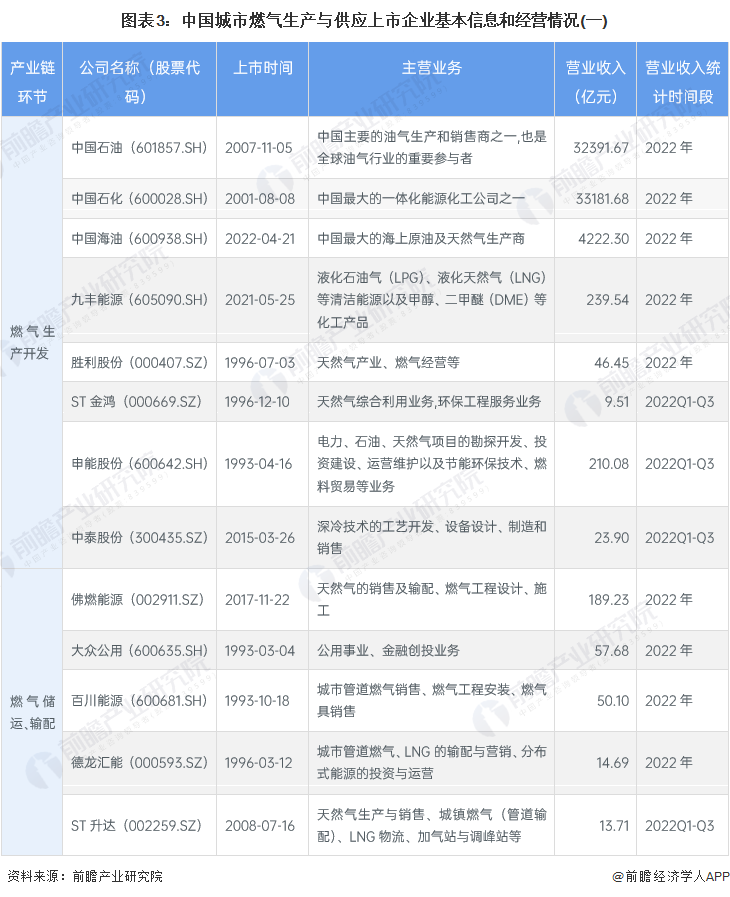Click the 上市时间 column header
The width and height of the screenshot is (730, 897).
pyautogui.click(x=262, y=68)
